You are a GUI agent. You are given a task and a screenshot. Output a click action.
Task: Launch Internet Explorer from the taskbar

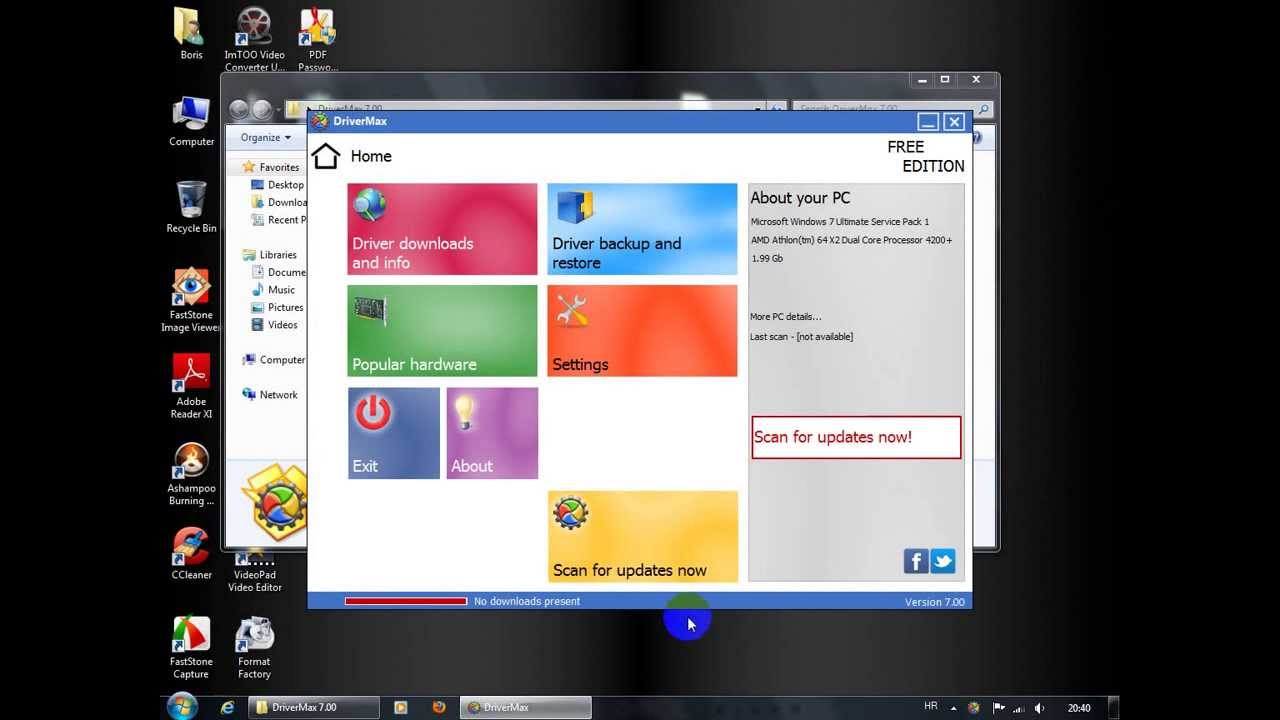tap(228, 707)
